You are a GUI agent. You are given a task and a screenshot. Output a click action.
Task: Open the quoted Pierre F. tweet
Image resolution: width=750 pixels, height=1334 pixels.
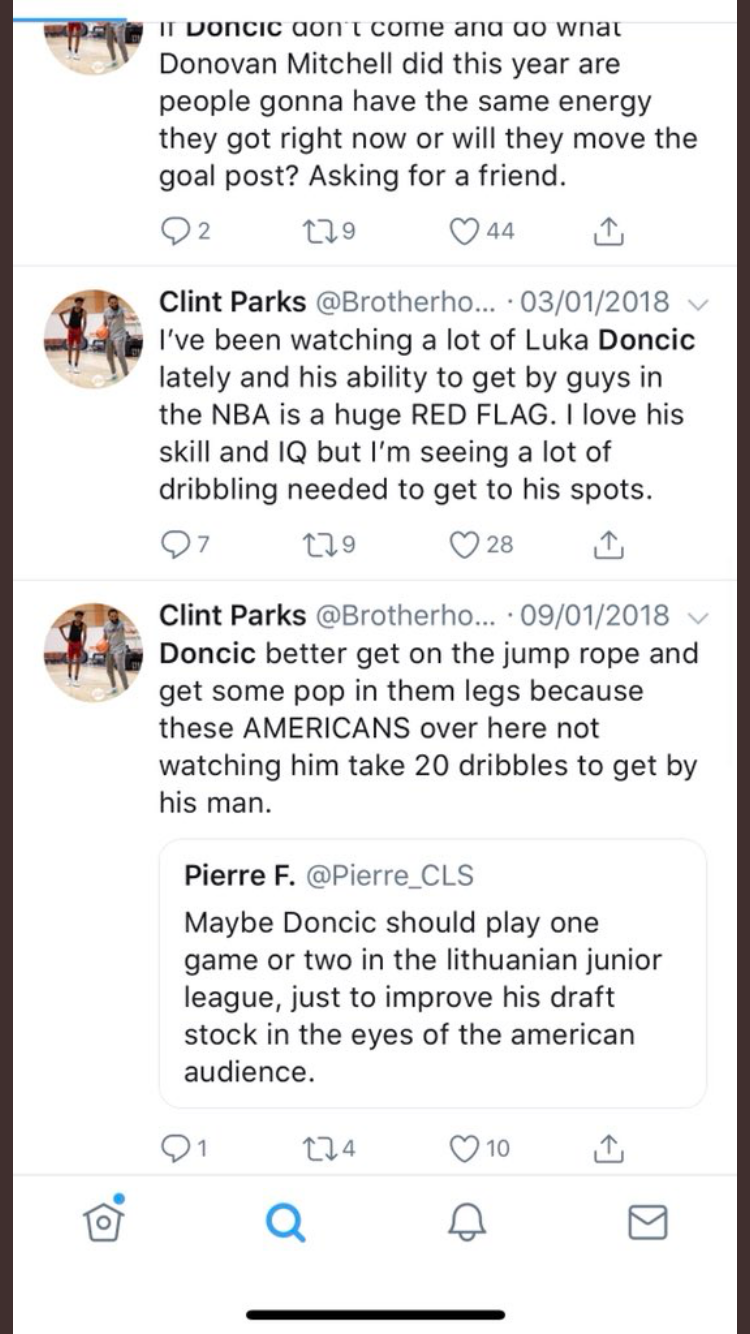click(432, 972)
